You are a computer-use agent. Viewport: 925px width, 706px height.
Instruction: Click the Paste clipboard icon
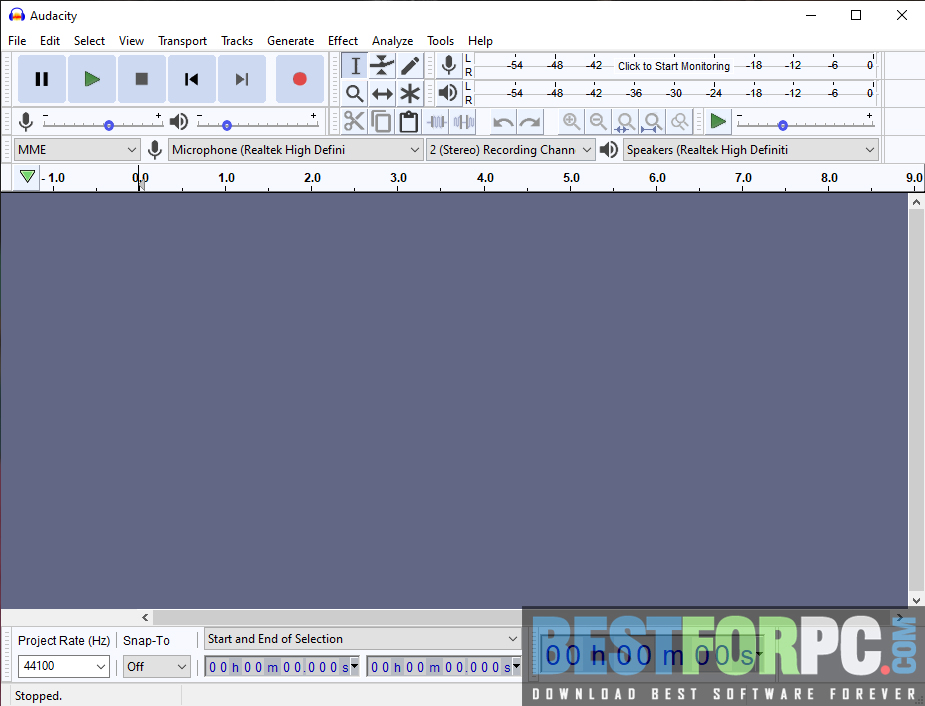(x=409, y=122)
